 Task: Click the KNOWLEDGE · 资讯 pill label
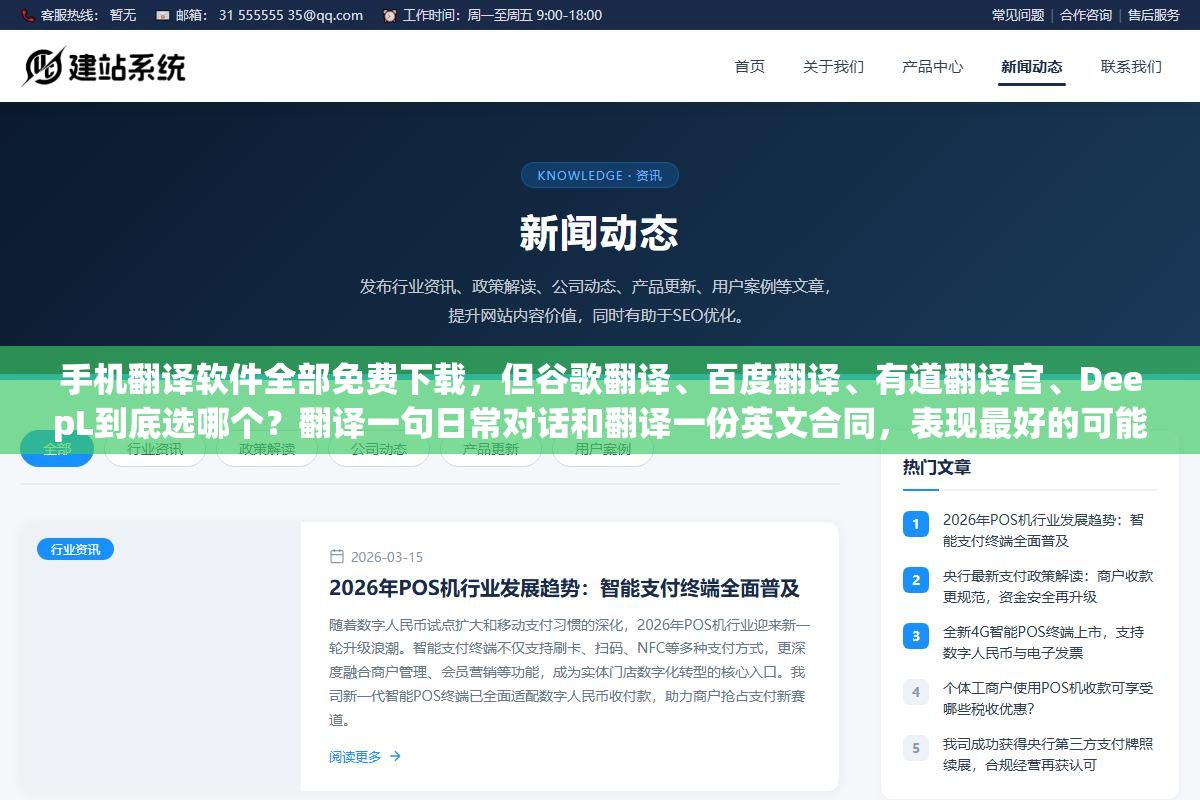point(600,175)
